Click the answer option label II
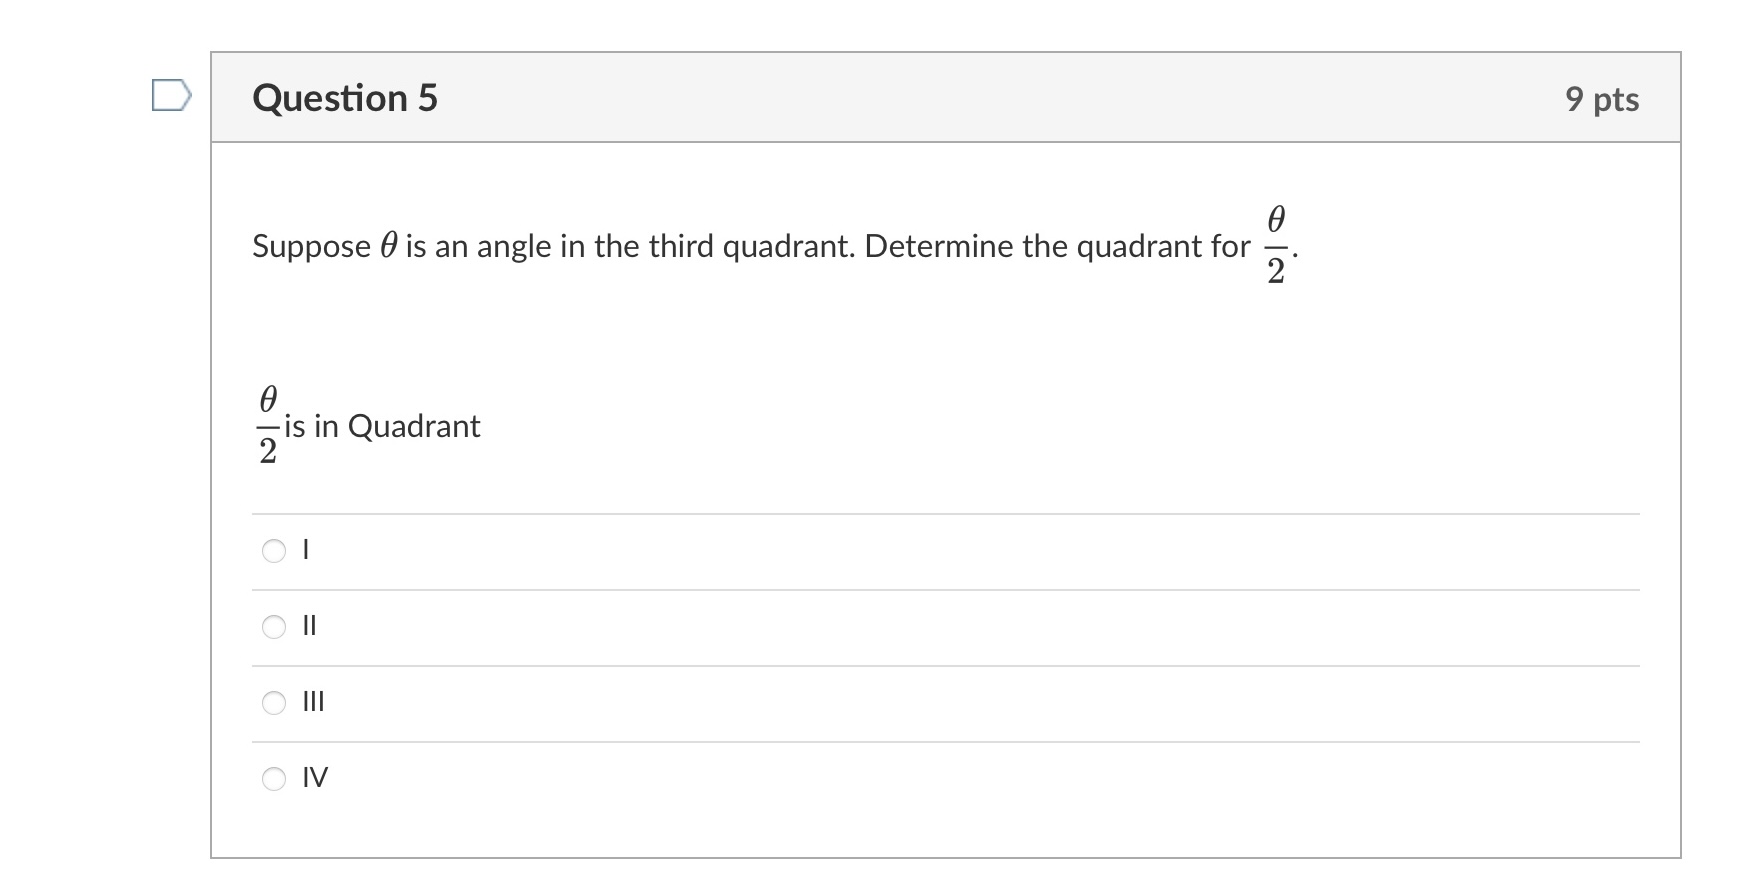The height and width of the screenshot is (896, 1759). 308,627
